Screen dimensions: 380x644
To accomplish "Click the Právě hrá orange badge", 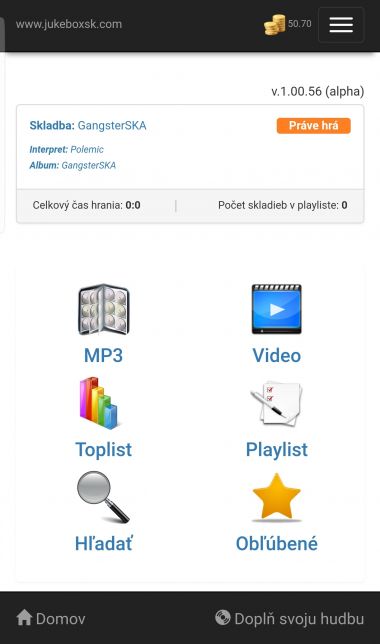I will coord(313,126).
